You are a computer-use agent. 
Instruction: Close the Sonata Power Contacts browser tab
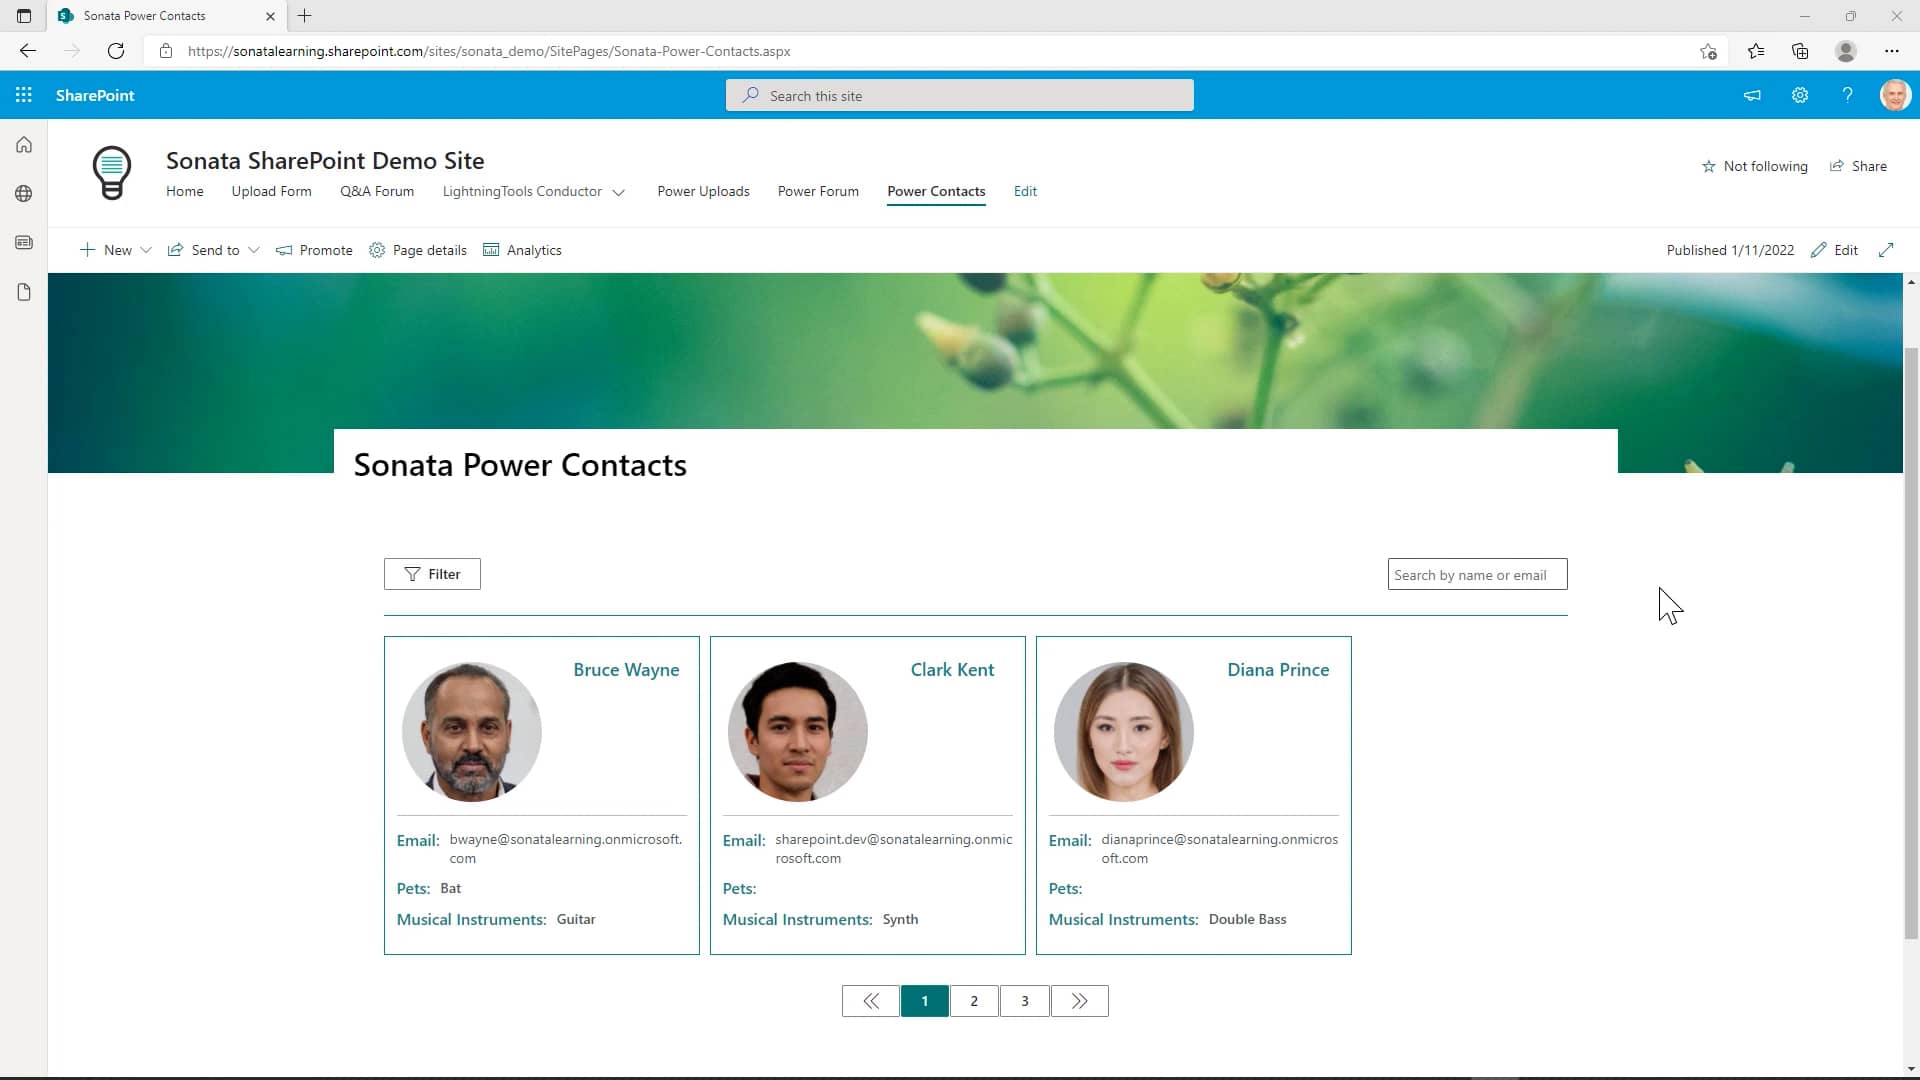(x=270, y=16)
